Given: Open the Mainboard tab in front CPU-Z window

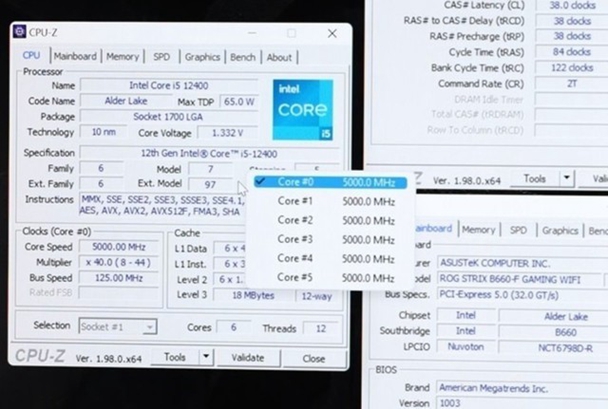Looking at the screenshot, I should click(75, 57).
